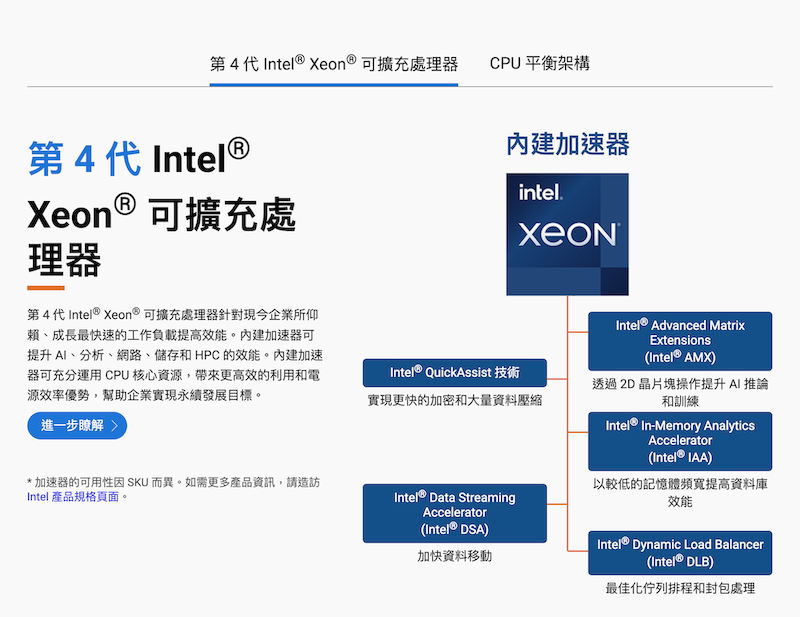Click the intro paragraph about 工作負載提高效能
This screenshot has width=800, height=617.
coord(174,354)
